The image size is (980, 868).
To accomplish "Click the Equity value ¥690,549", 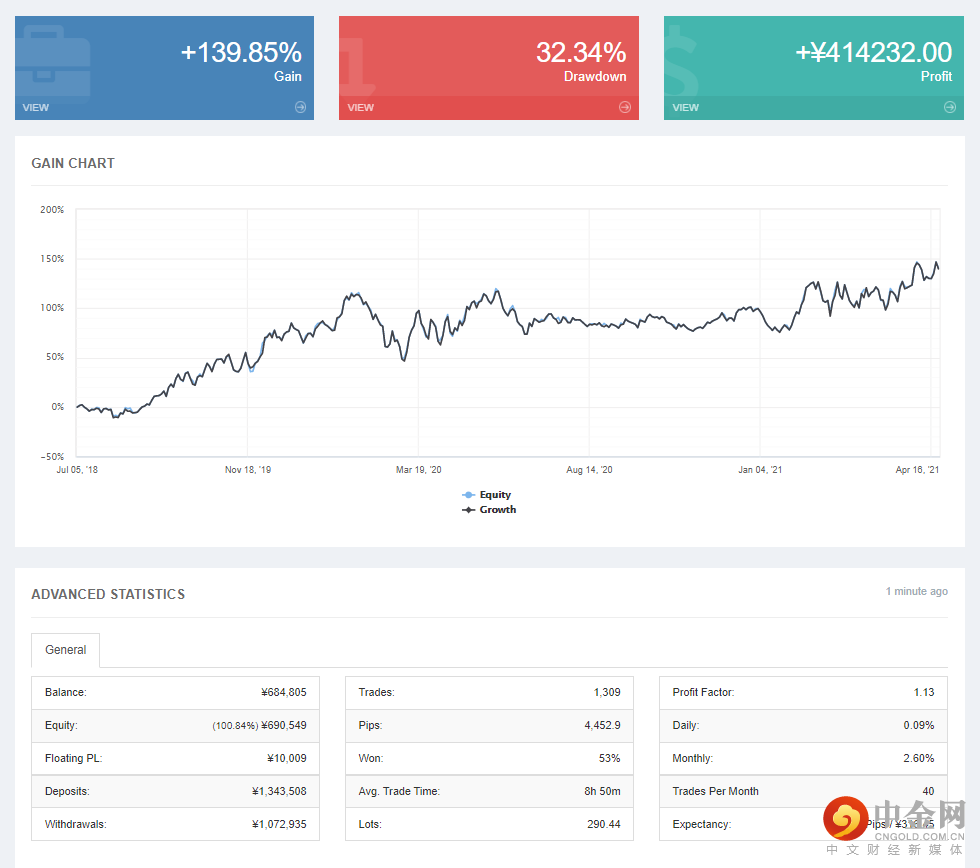I will coord(284,726).
